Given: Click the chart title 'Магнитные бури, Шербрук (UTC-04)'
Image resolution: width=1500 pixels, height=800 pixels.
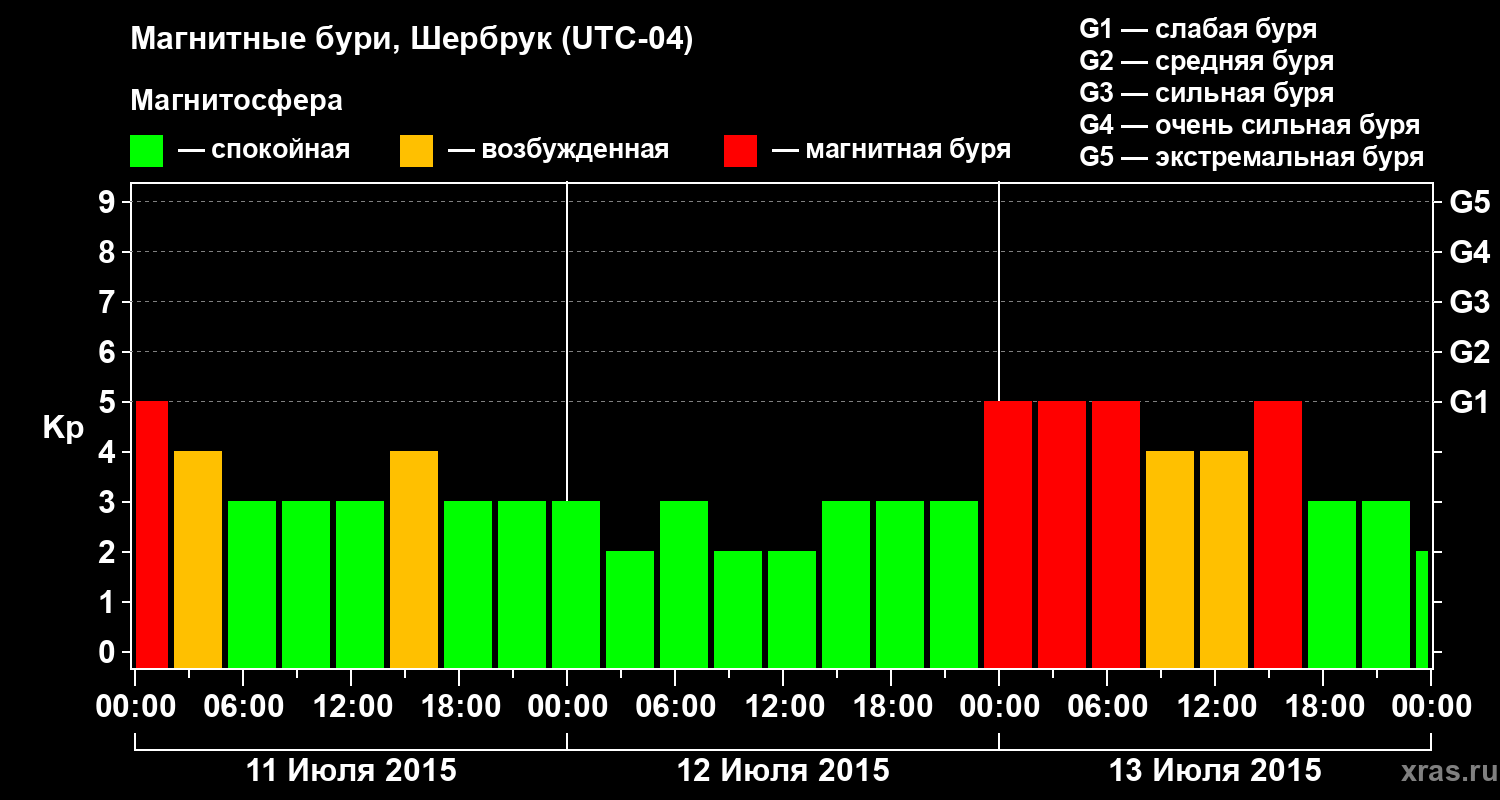Looking at the screenshot, I should (412, 41).
